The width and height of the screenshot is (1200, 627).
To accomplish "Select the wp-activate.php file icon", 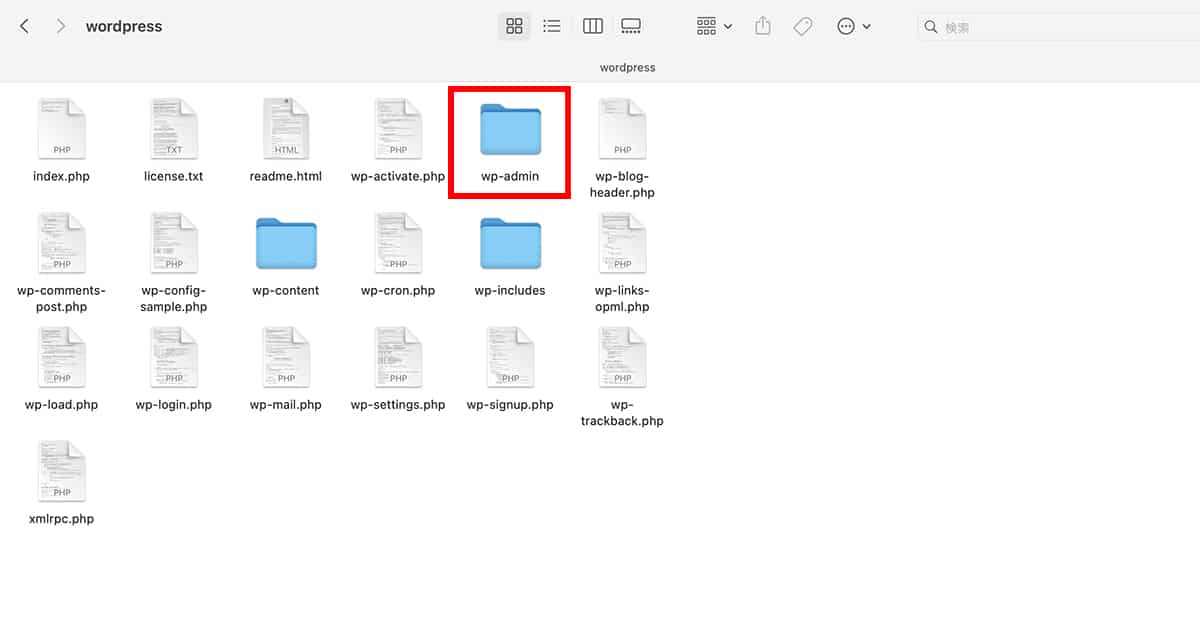I will pos(398,129).
